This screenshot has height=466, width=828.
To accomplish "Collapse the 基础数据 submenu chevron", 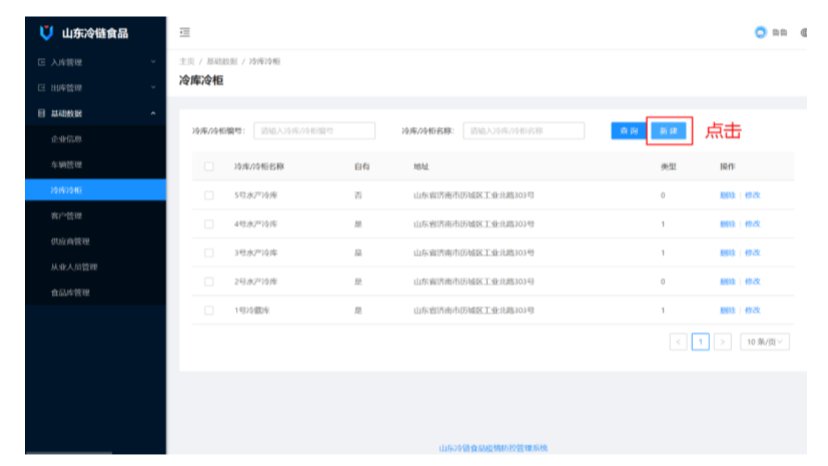I will 153,113.
